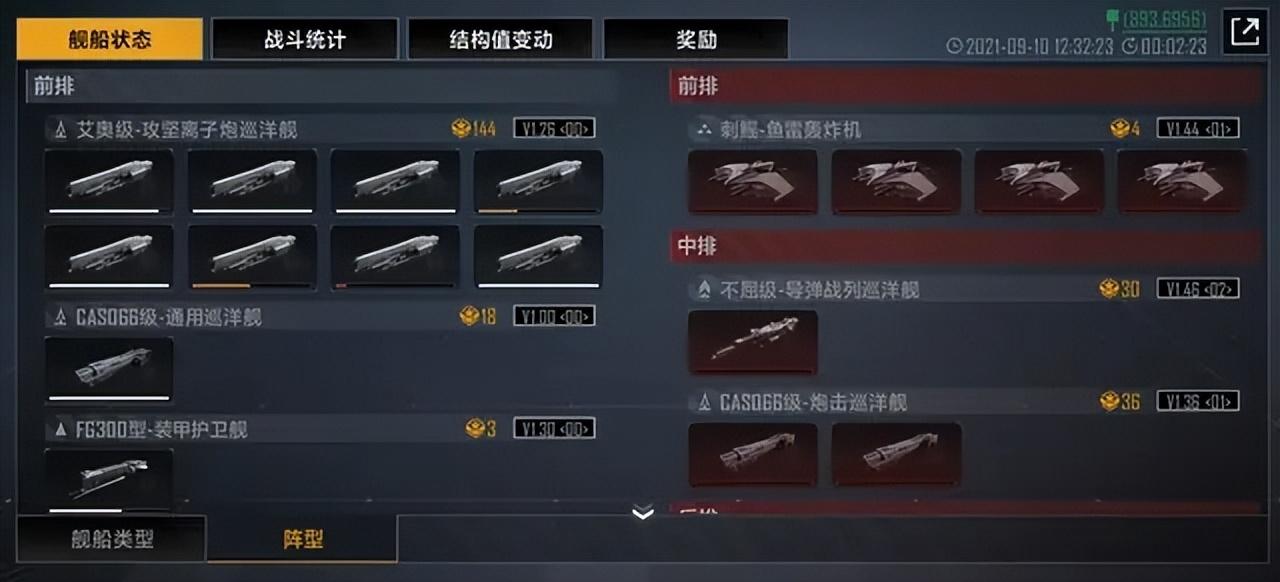Switch to the 战斗统计 tab

click(x=304, y=39)
